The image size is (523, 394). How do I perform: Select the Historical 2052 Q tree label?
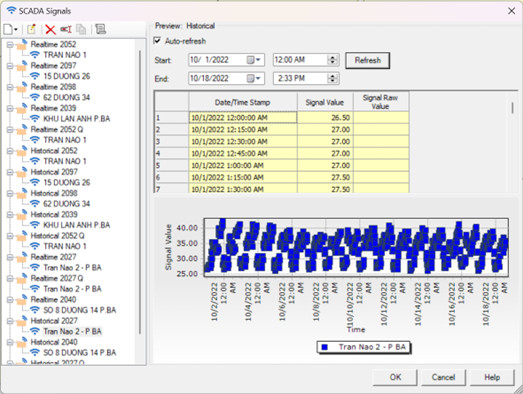[x=57, y=236]
